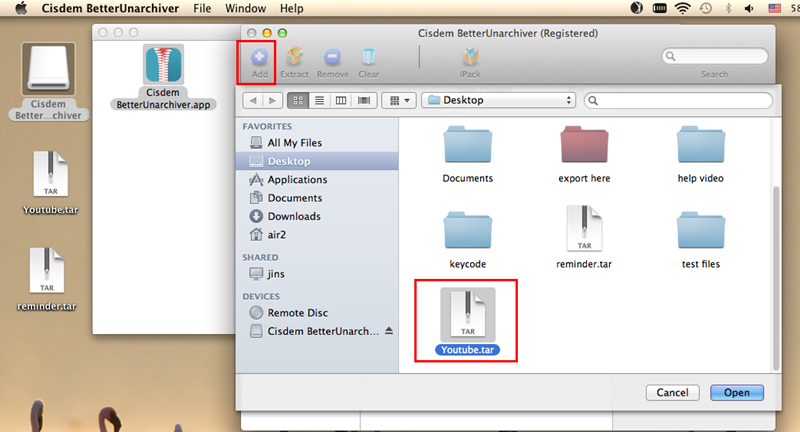The height and width of the screenshot is (432, 800).
Task: Click the file dialog vertical scrollbar
Action: tap(776, 278)
